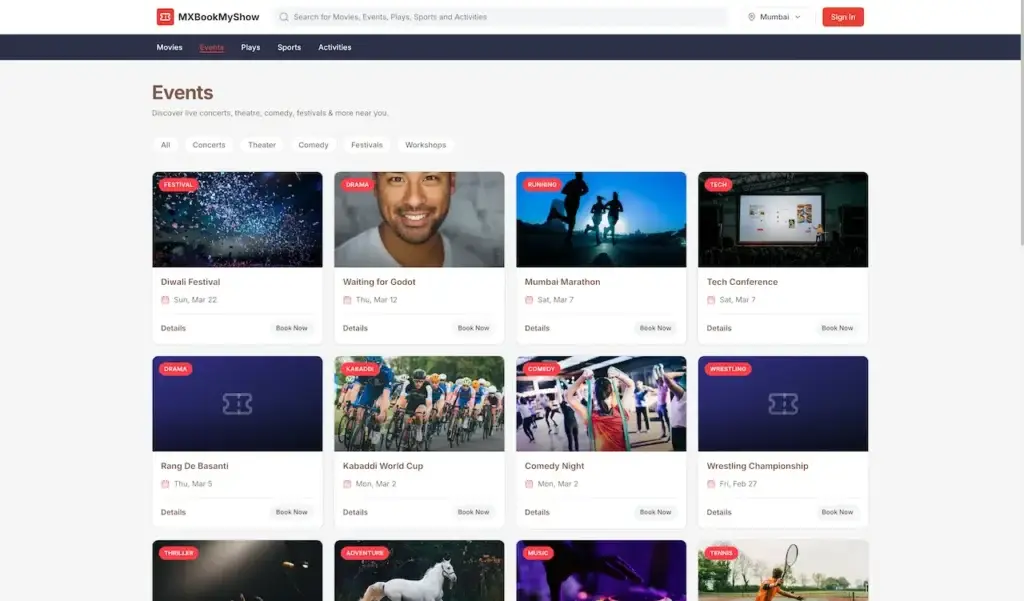Image resolution: width=1024 pixels, height=601 pixels.
Task: Click calendar icon on Kabaddi World Cup card
Action: [x=347, y=484]
